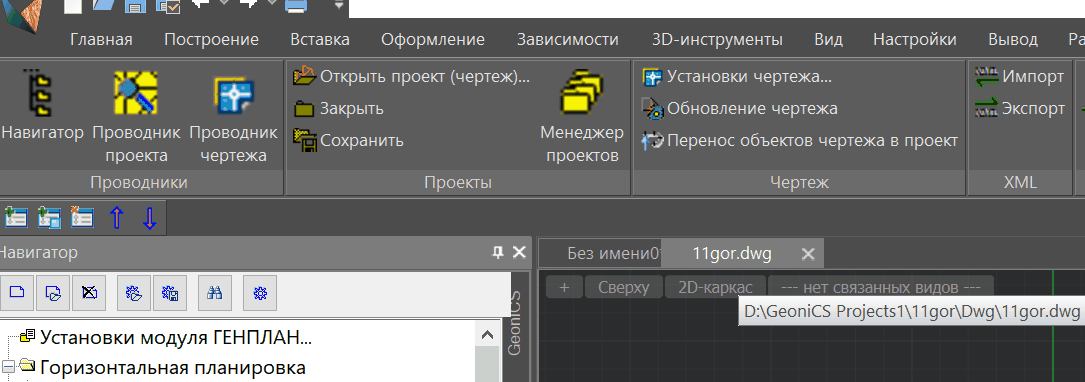This screenshot has height=382, width=1085.
Task: Click the crossed-out icon in Навигатор toolbar
Action: (x=89, y=293)
